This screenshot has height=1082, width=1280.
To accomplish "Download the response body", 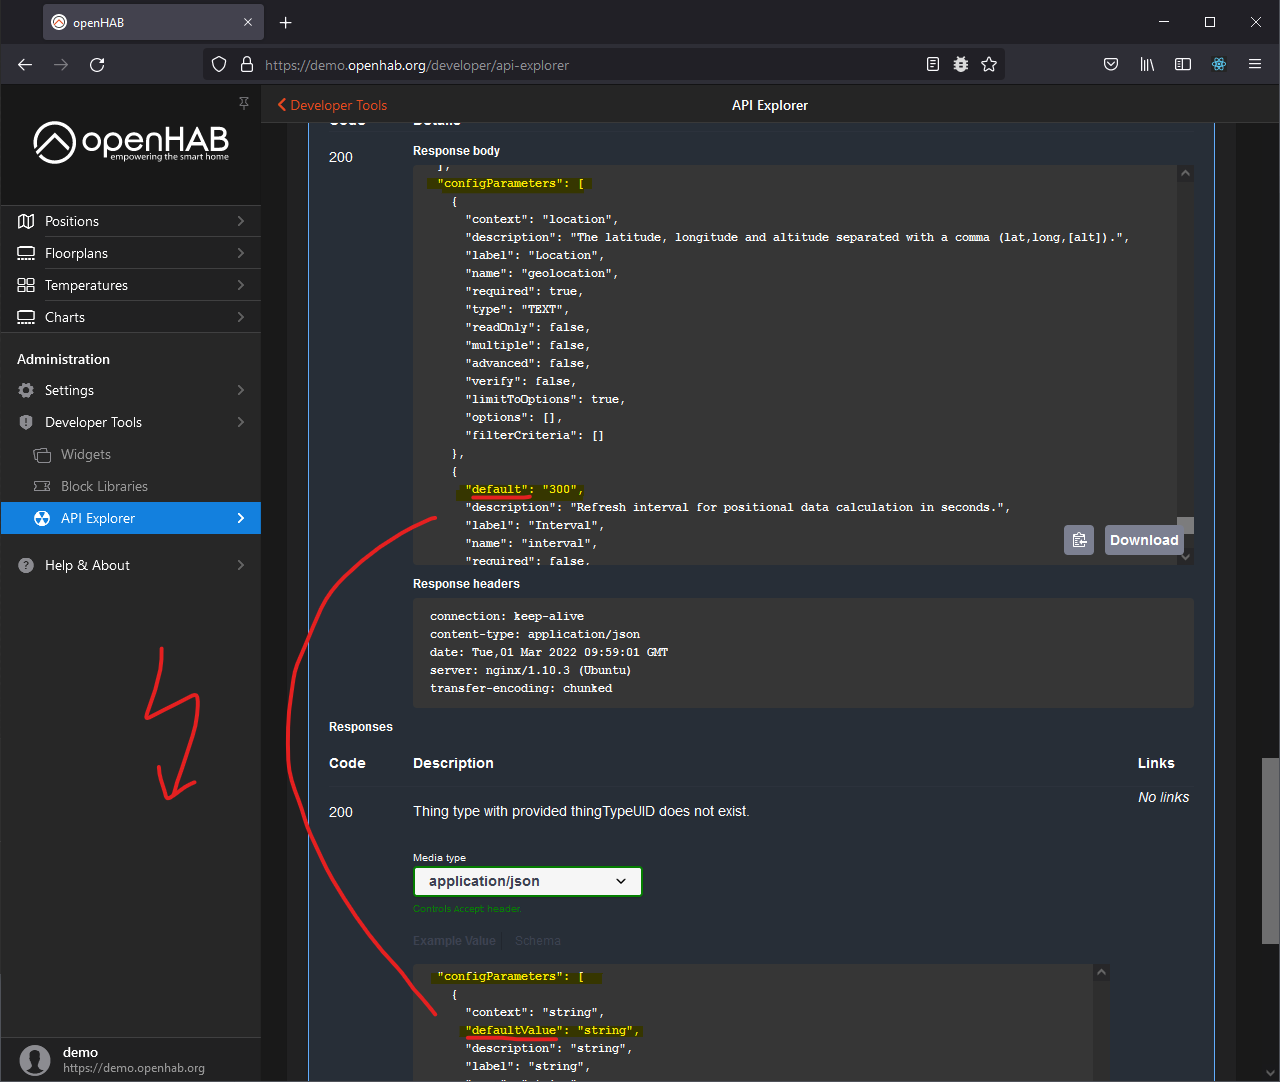I will click(1144, 540).
